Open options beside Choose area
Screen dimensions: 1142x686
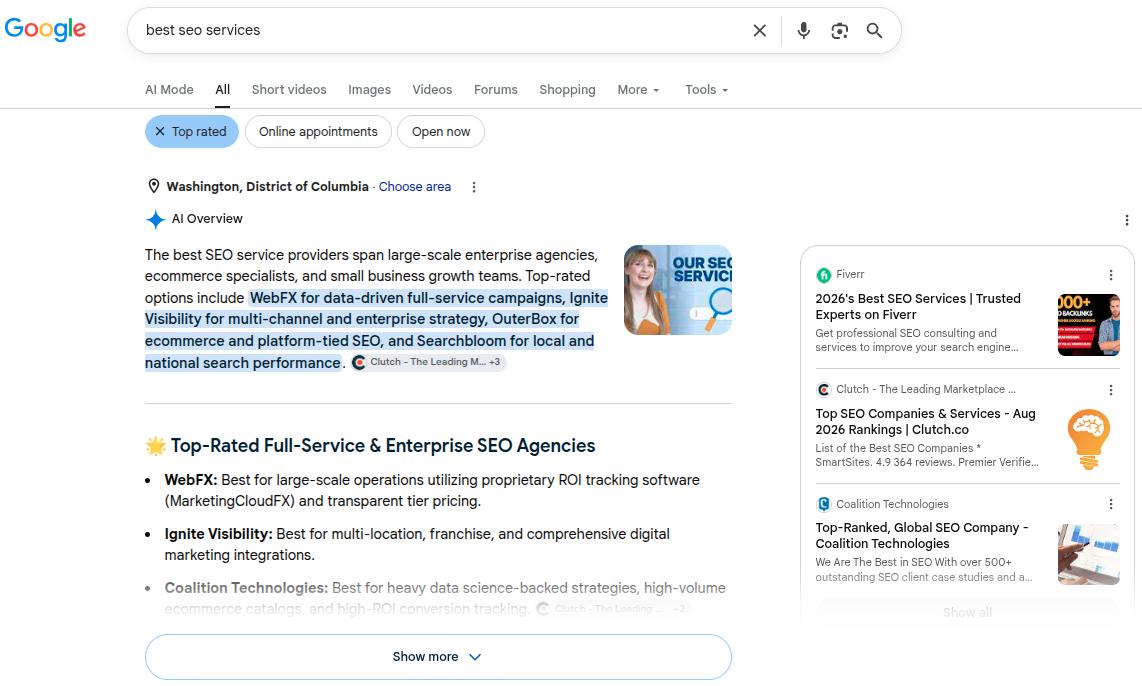tap(473, 187)
